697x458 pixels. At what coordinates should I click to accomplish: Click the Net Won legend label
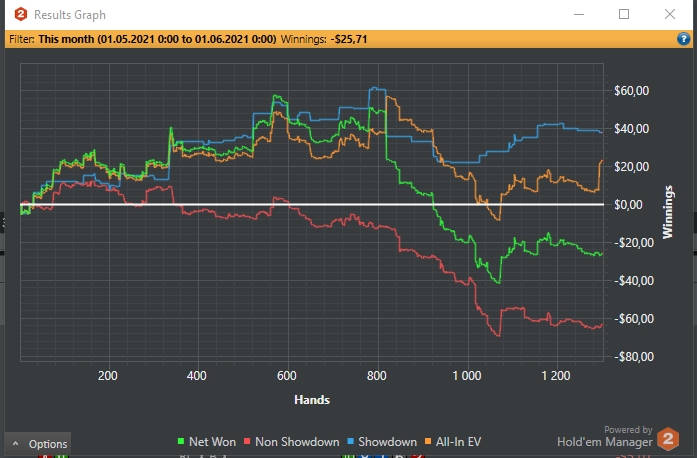(x=212, y=442)
